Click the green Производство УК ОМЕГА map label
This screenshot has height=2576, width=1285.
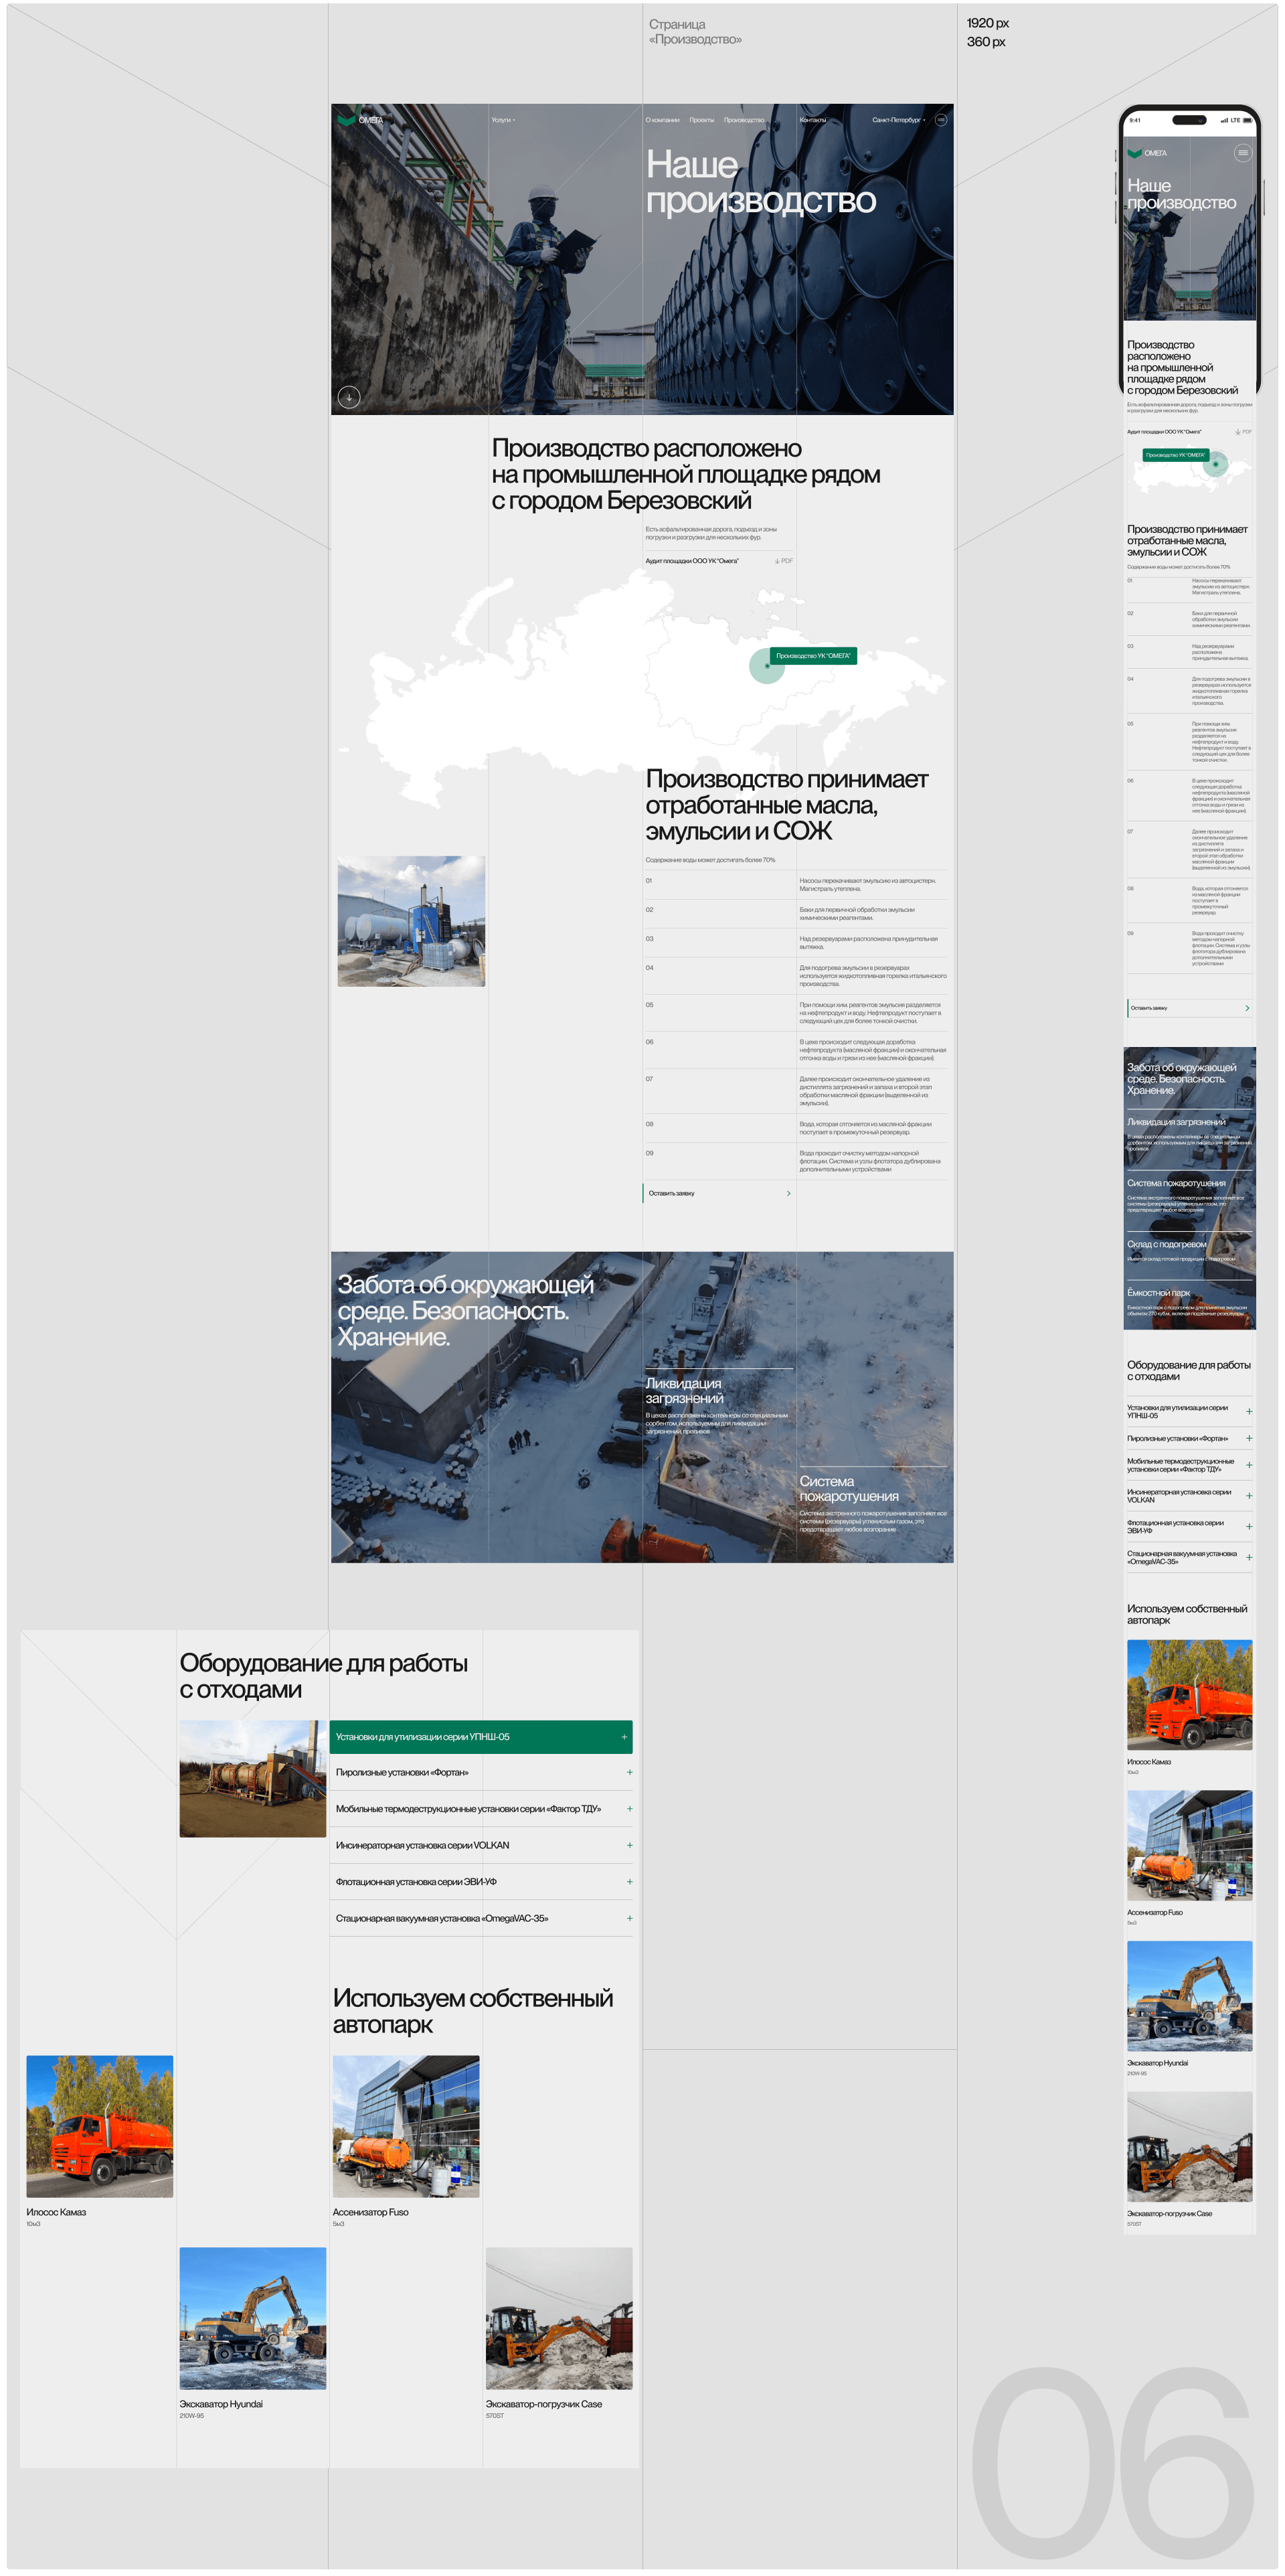[813, 656]
